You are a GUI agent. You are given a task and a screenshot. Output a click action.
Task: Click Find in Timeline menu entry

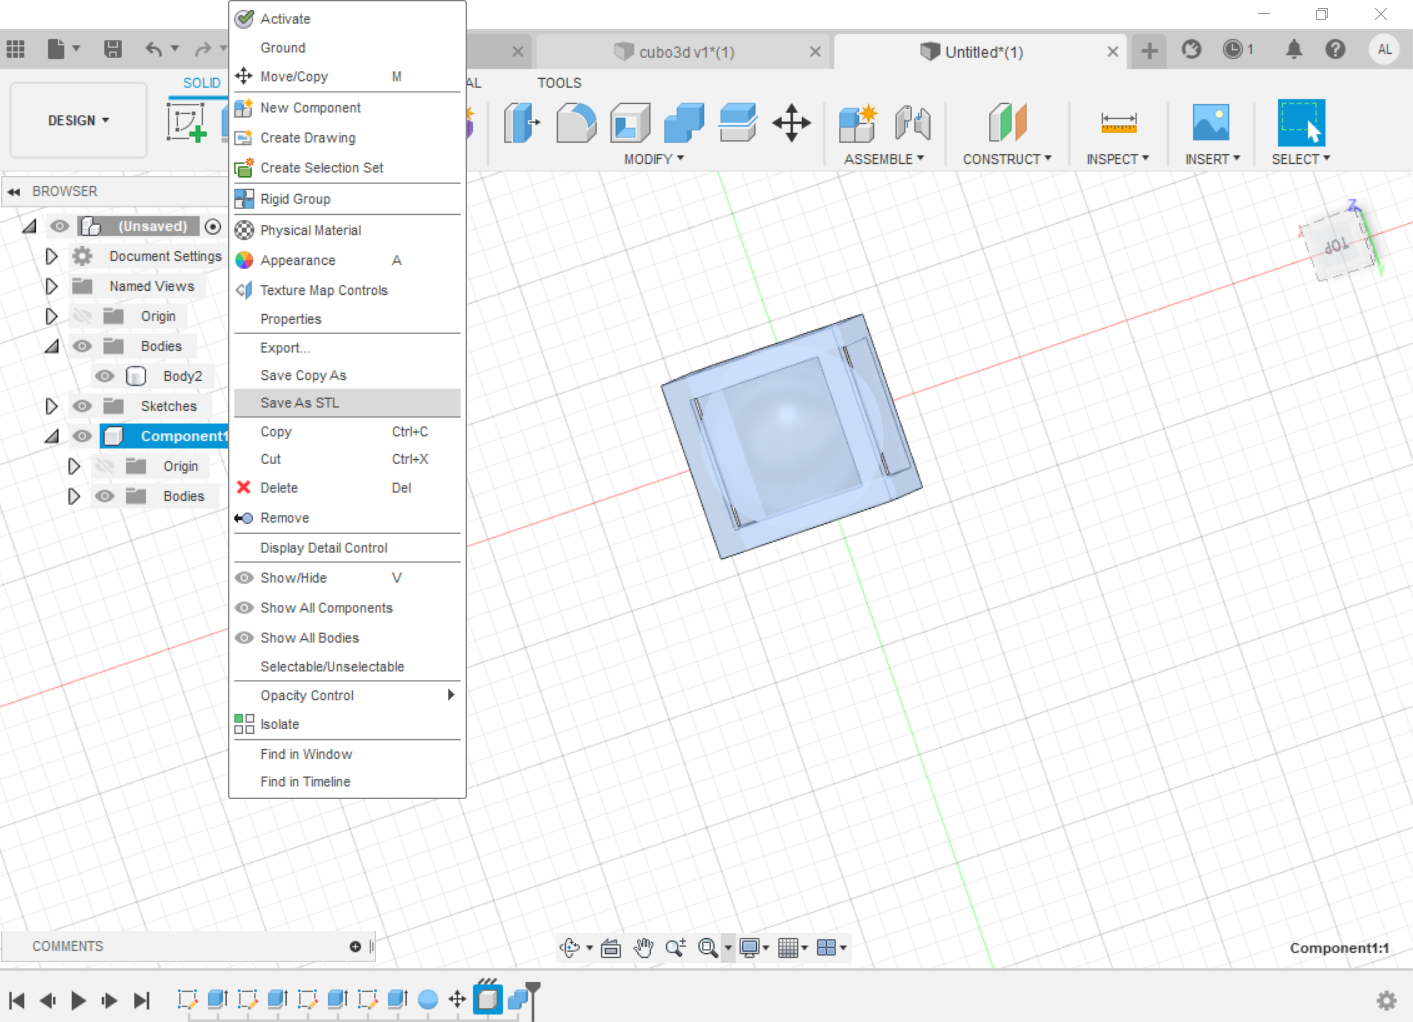click(305, 782)
